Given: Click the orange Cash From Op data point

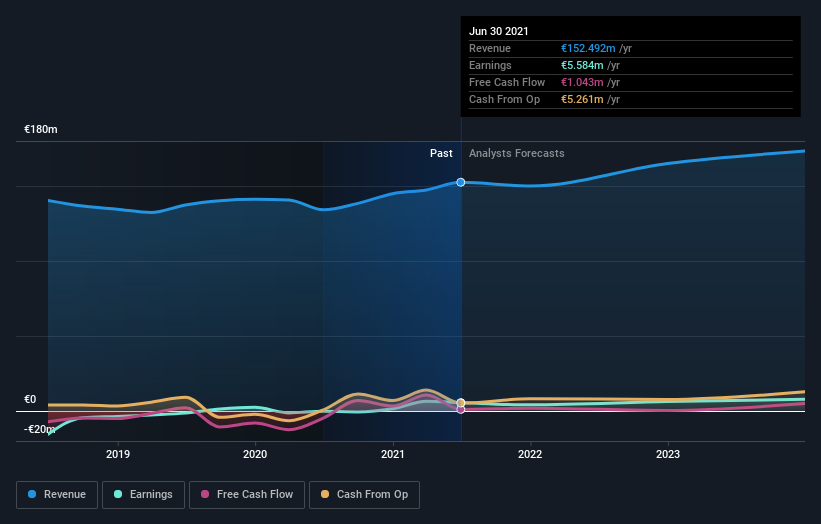Looking at the screenshot, I should pyautogui.click(x=461, y=403).
